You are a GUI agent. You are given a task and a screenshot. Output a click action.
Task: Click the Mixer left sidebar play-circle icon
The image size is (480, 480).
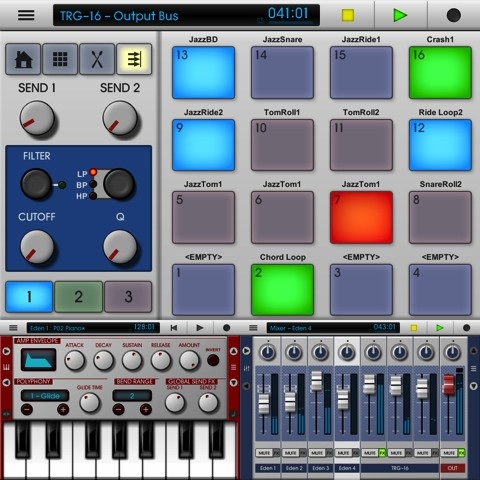pos(247,351)
